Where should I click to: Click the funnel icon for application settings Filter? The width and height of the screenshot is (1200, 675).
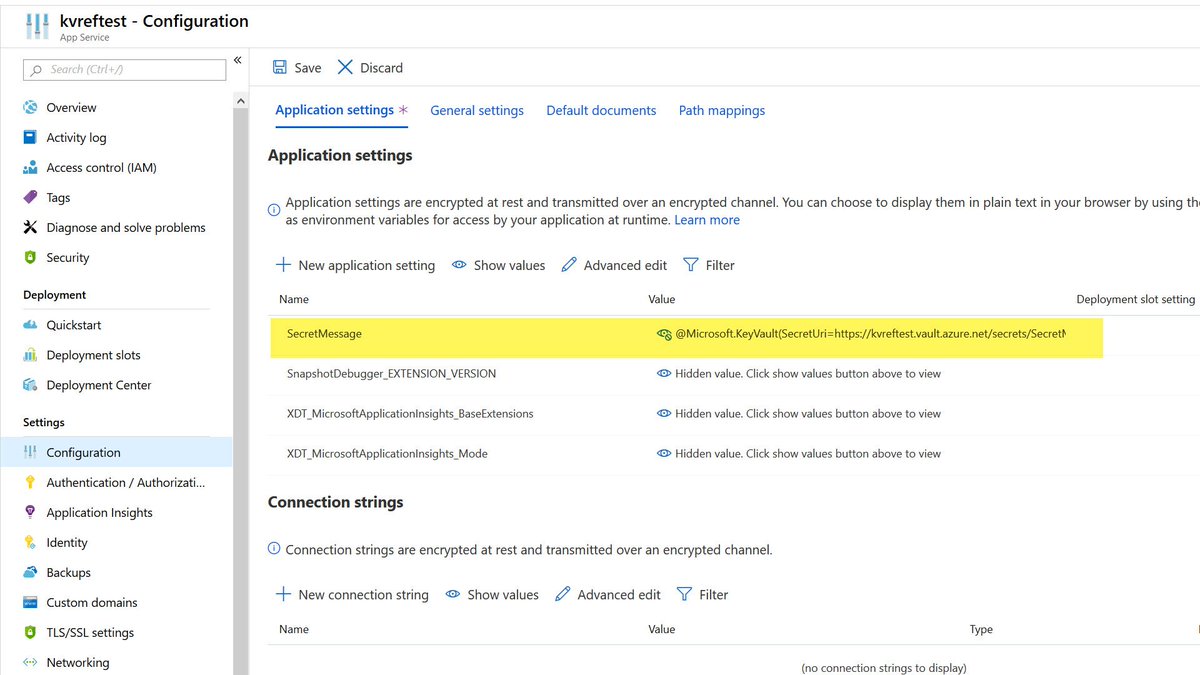click(691, 265)
